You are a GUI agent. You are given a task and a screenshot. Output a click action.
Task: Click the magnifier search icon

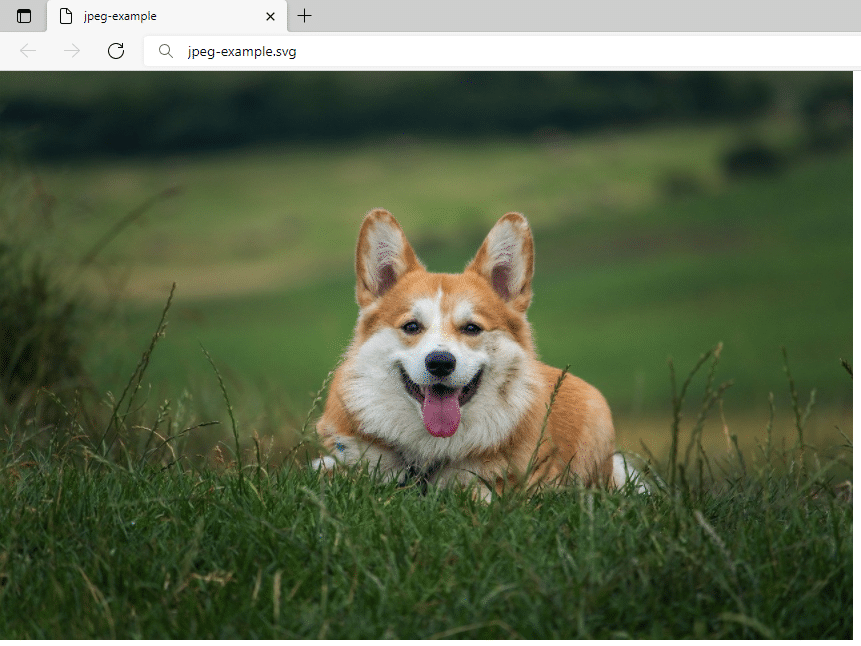165,50
